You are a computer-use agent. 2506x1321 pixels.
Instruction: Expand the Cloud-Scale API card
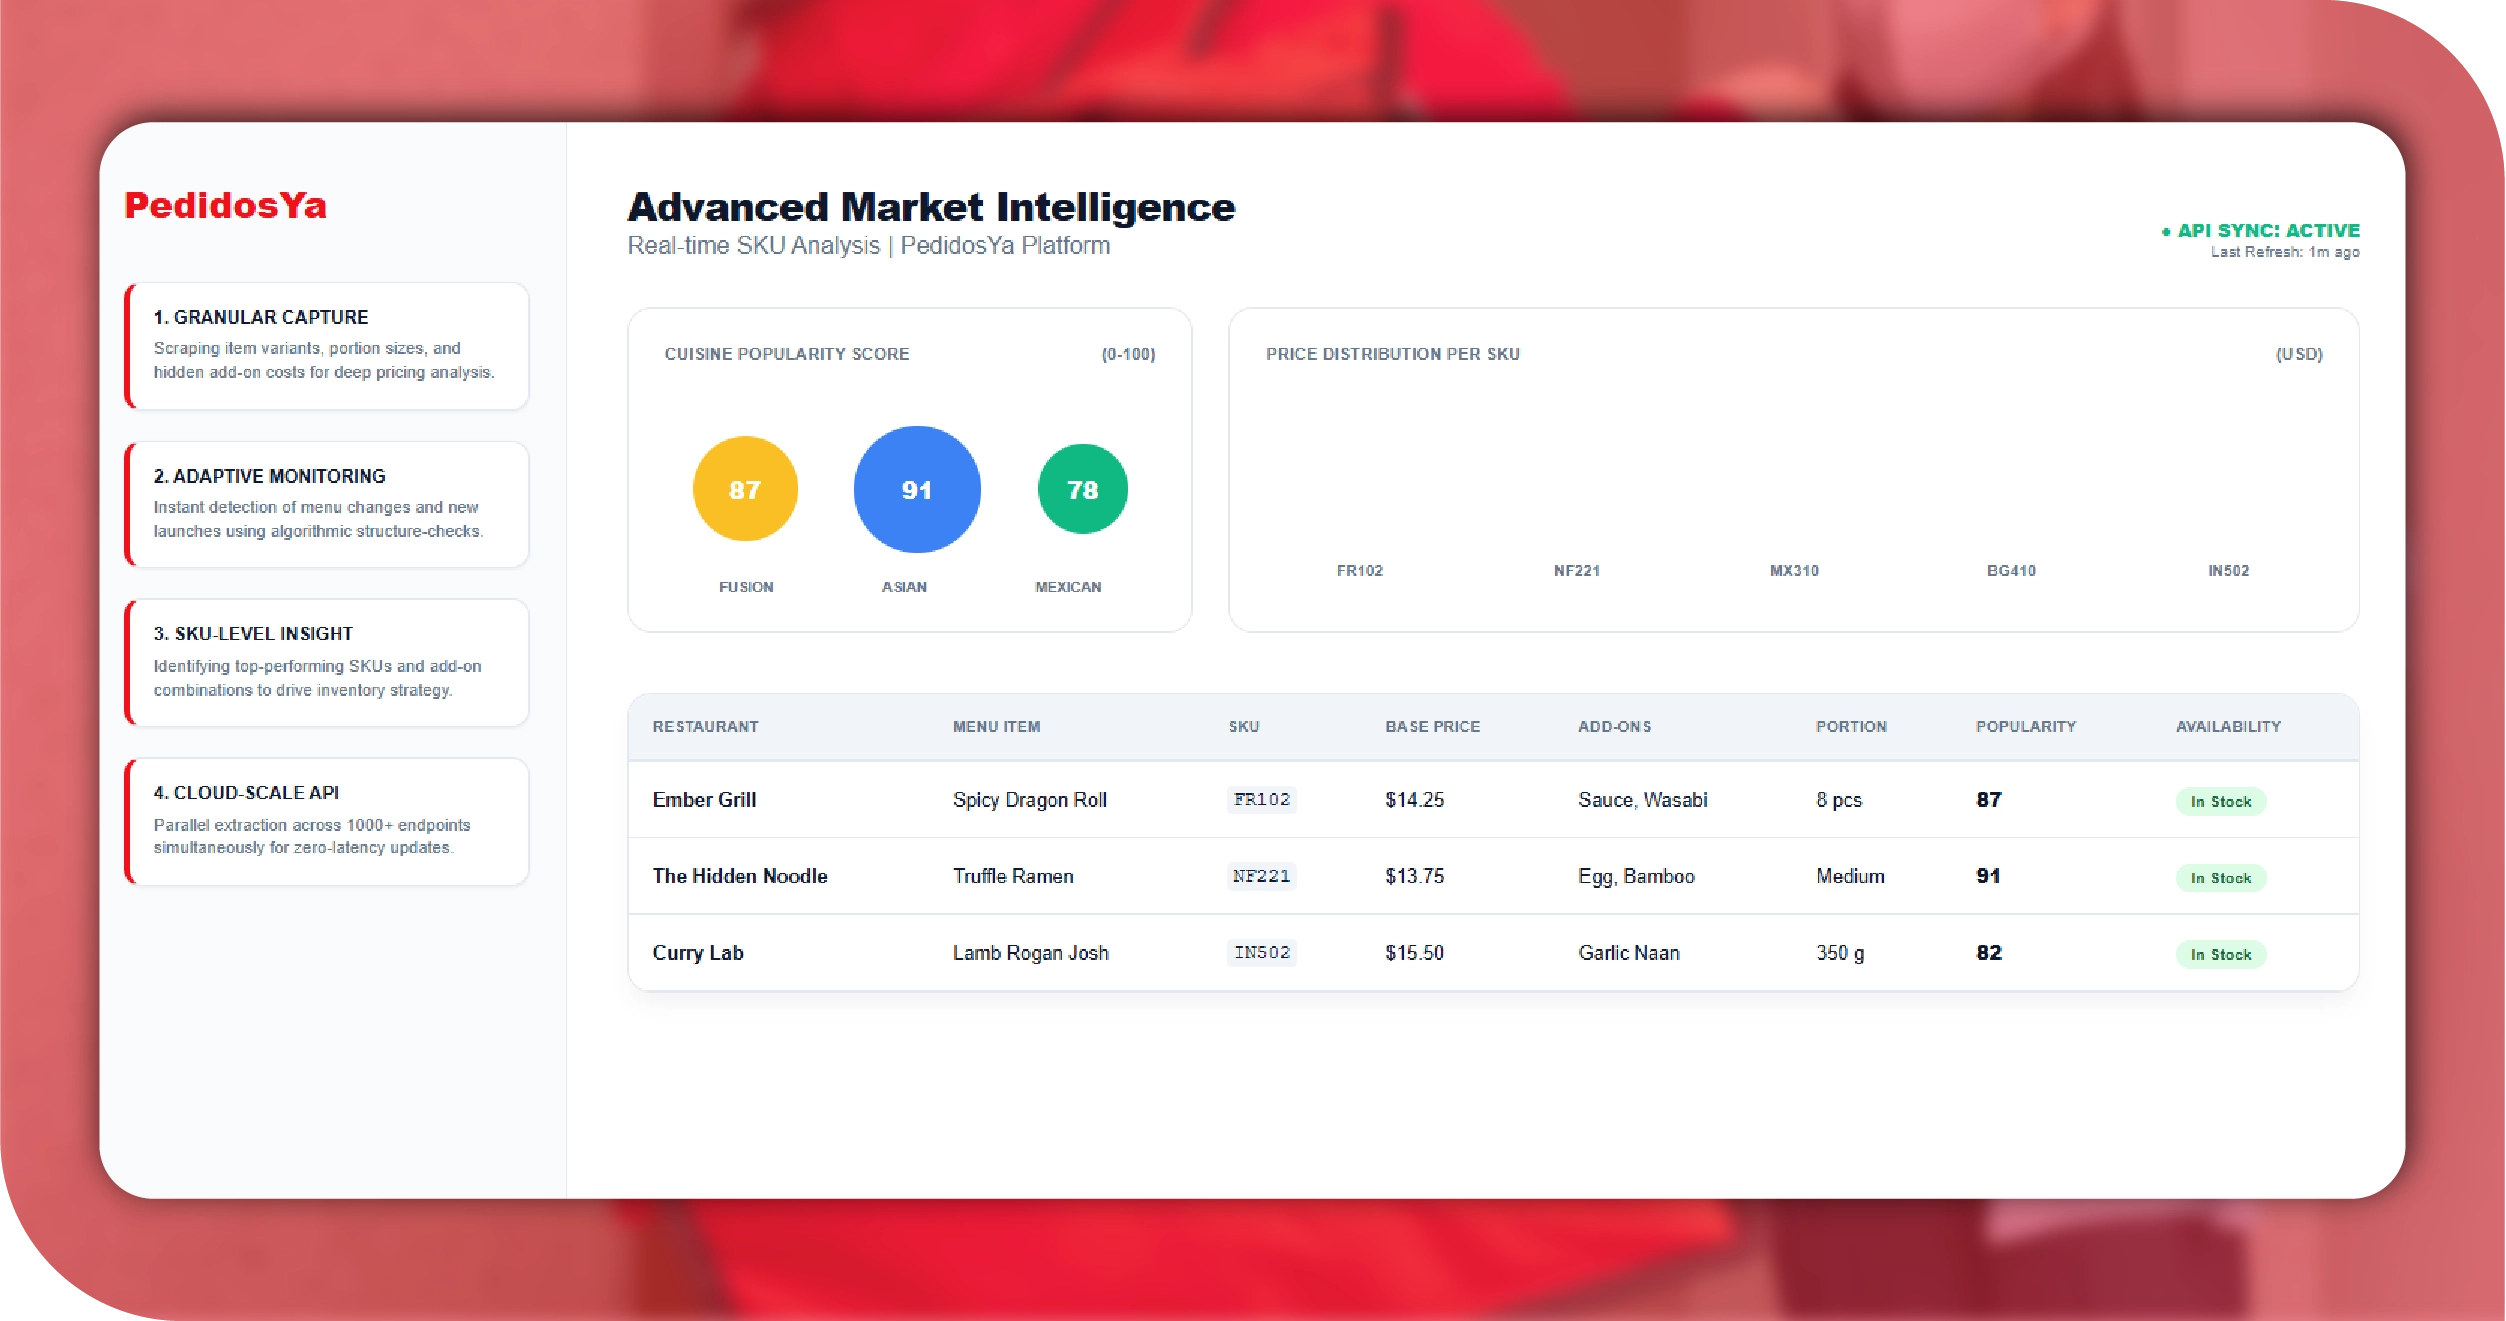(326, 821)
